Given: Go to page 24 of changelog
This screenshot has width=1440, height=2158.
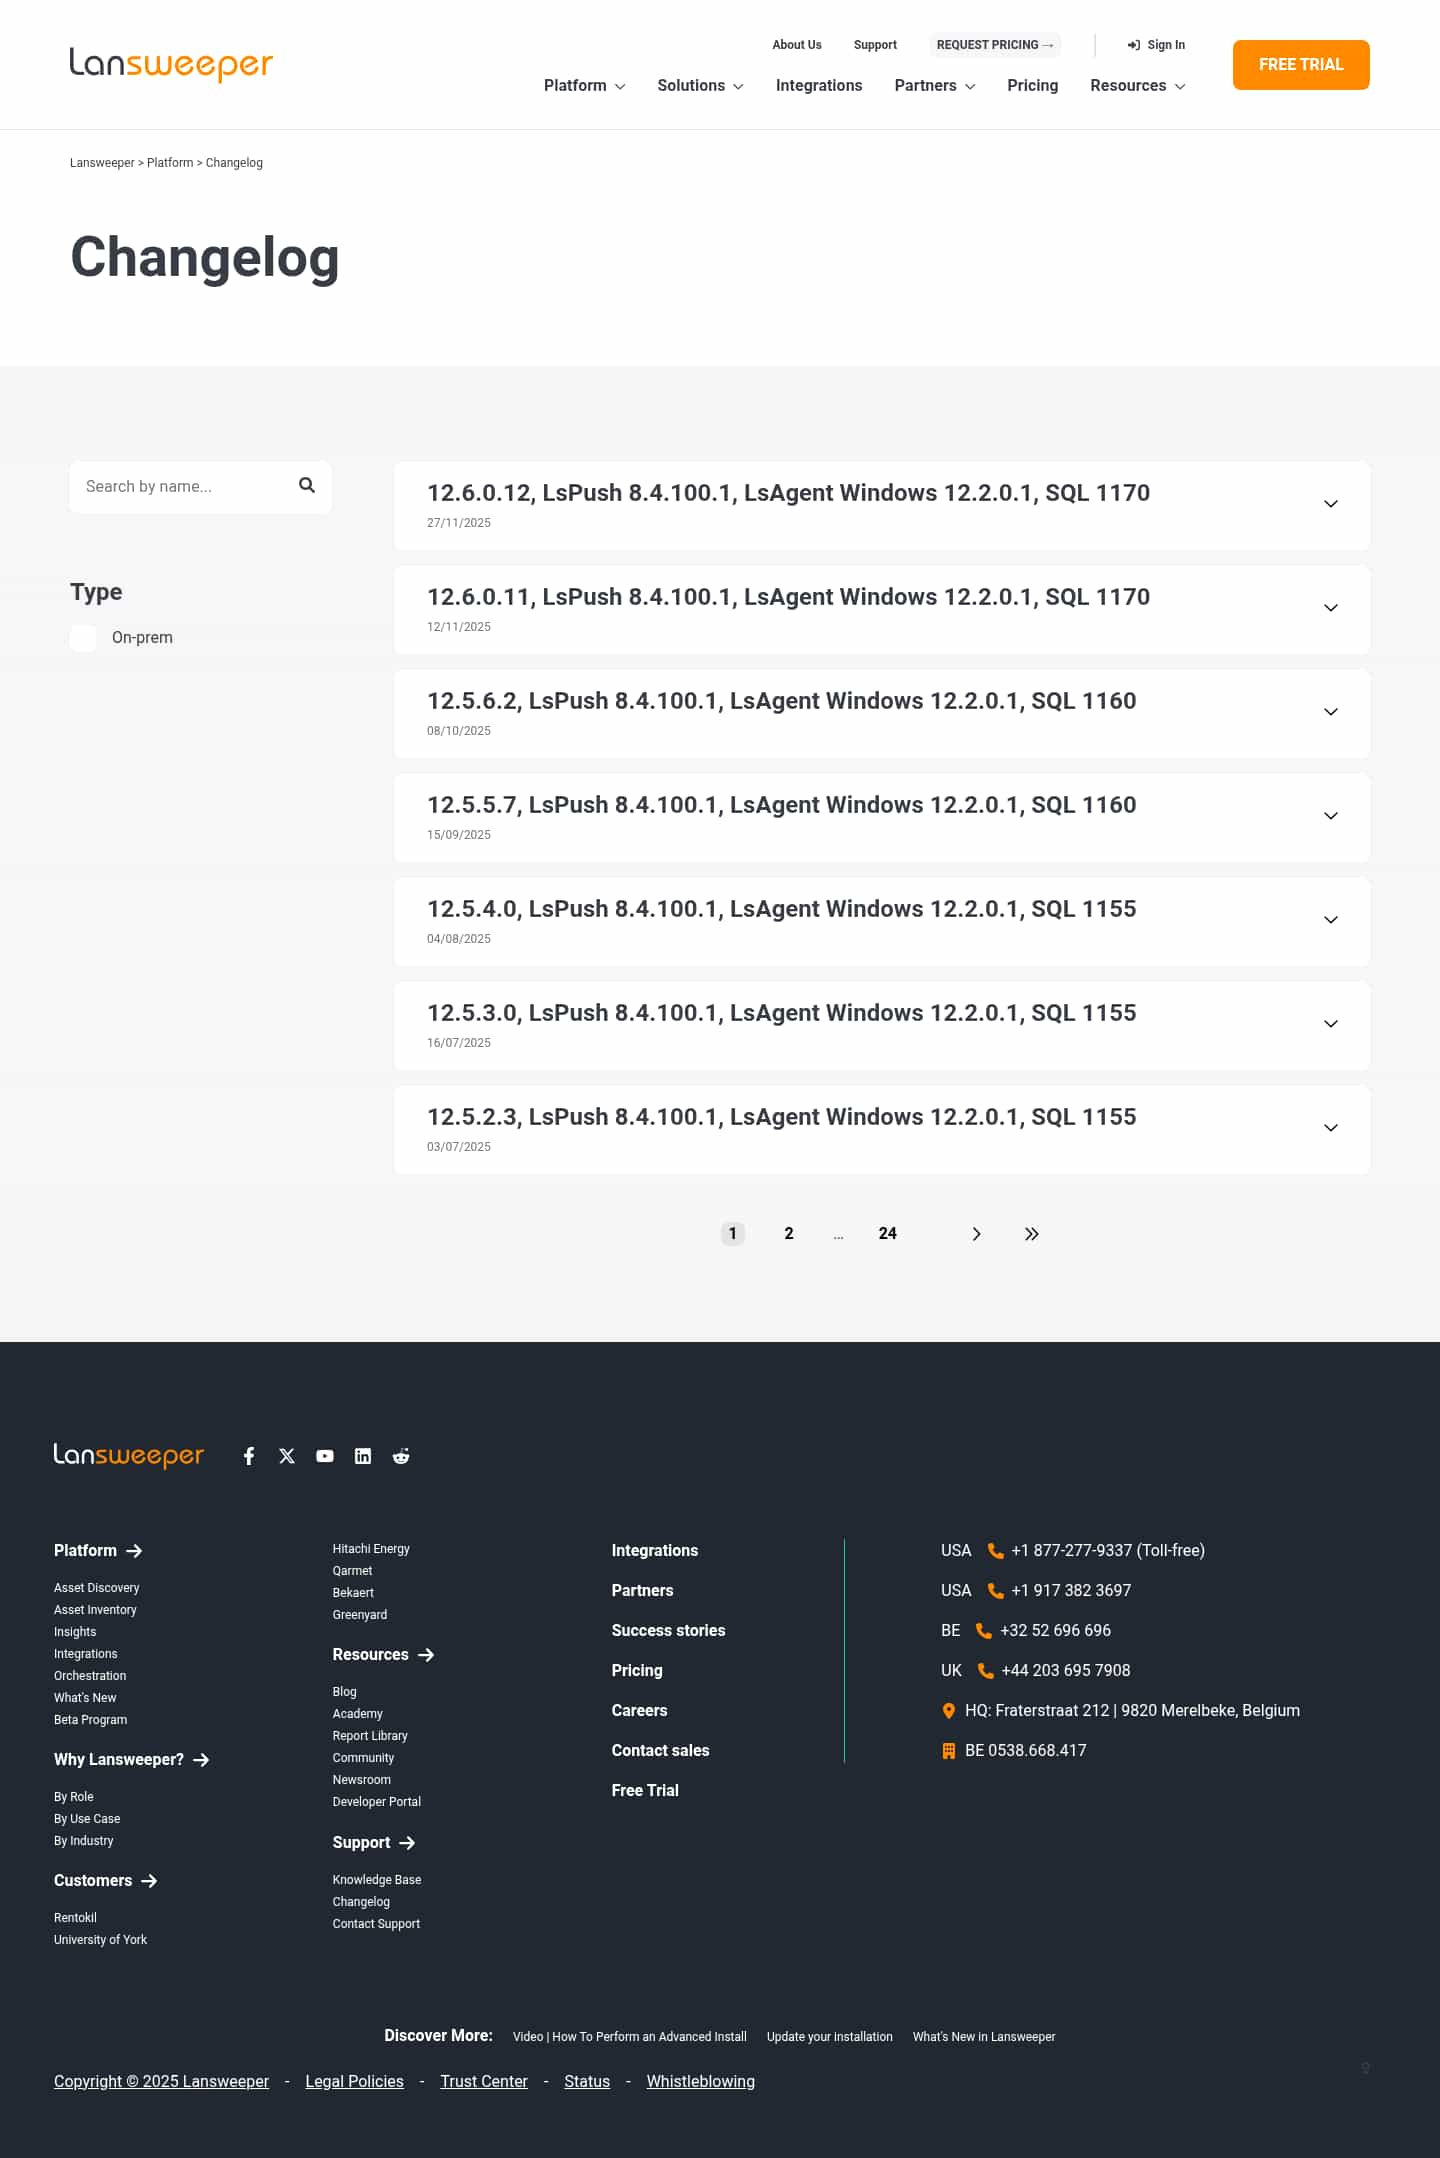Looking at the screenshot, I should click(x=887, y=1234).
